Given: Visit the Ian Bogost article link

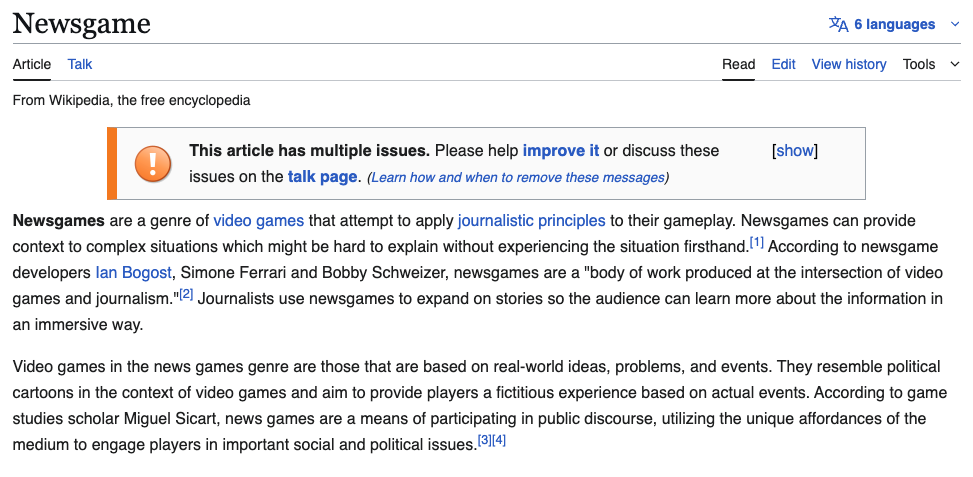Looking at the screenshot, I should pyautogui.click(x=134, y=272).
